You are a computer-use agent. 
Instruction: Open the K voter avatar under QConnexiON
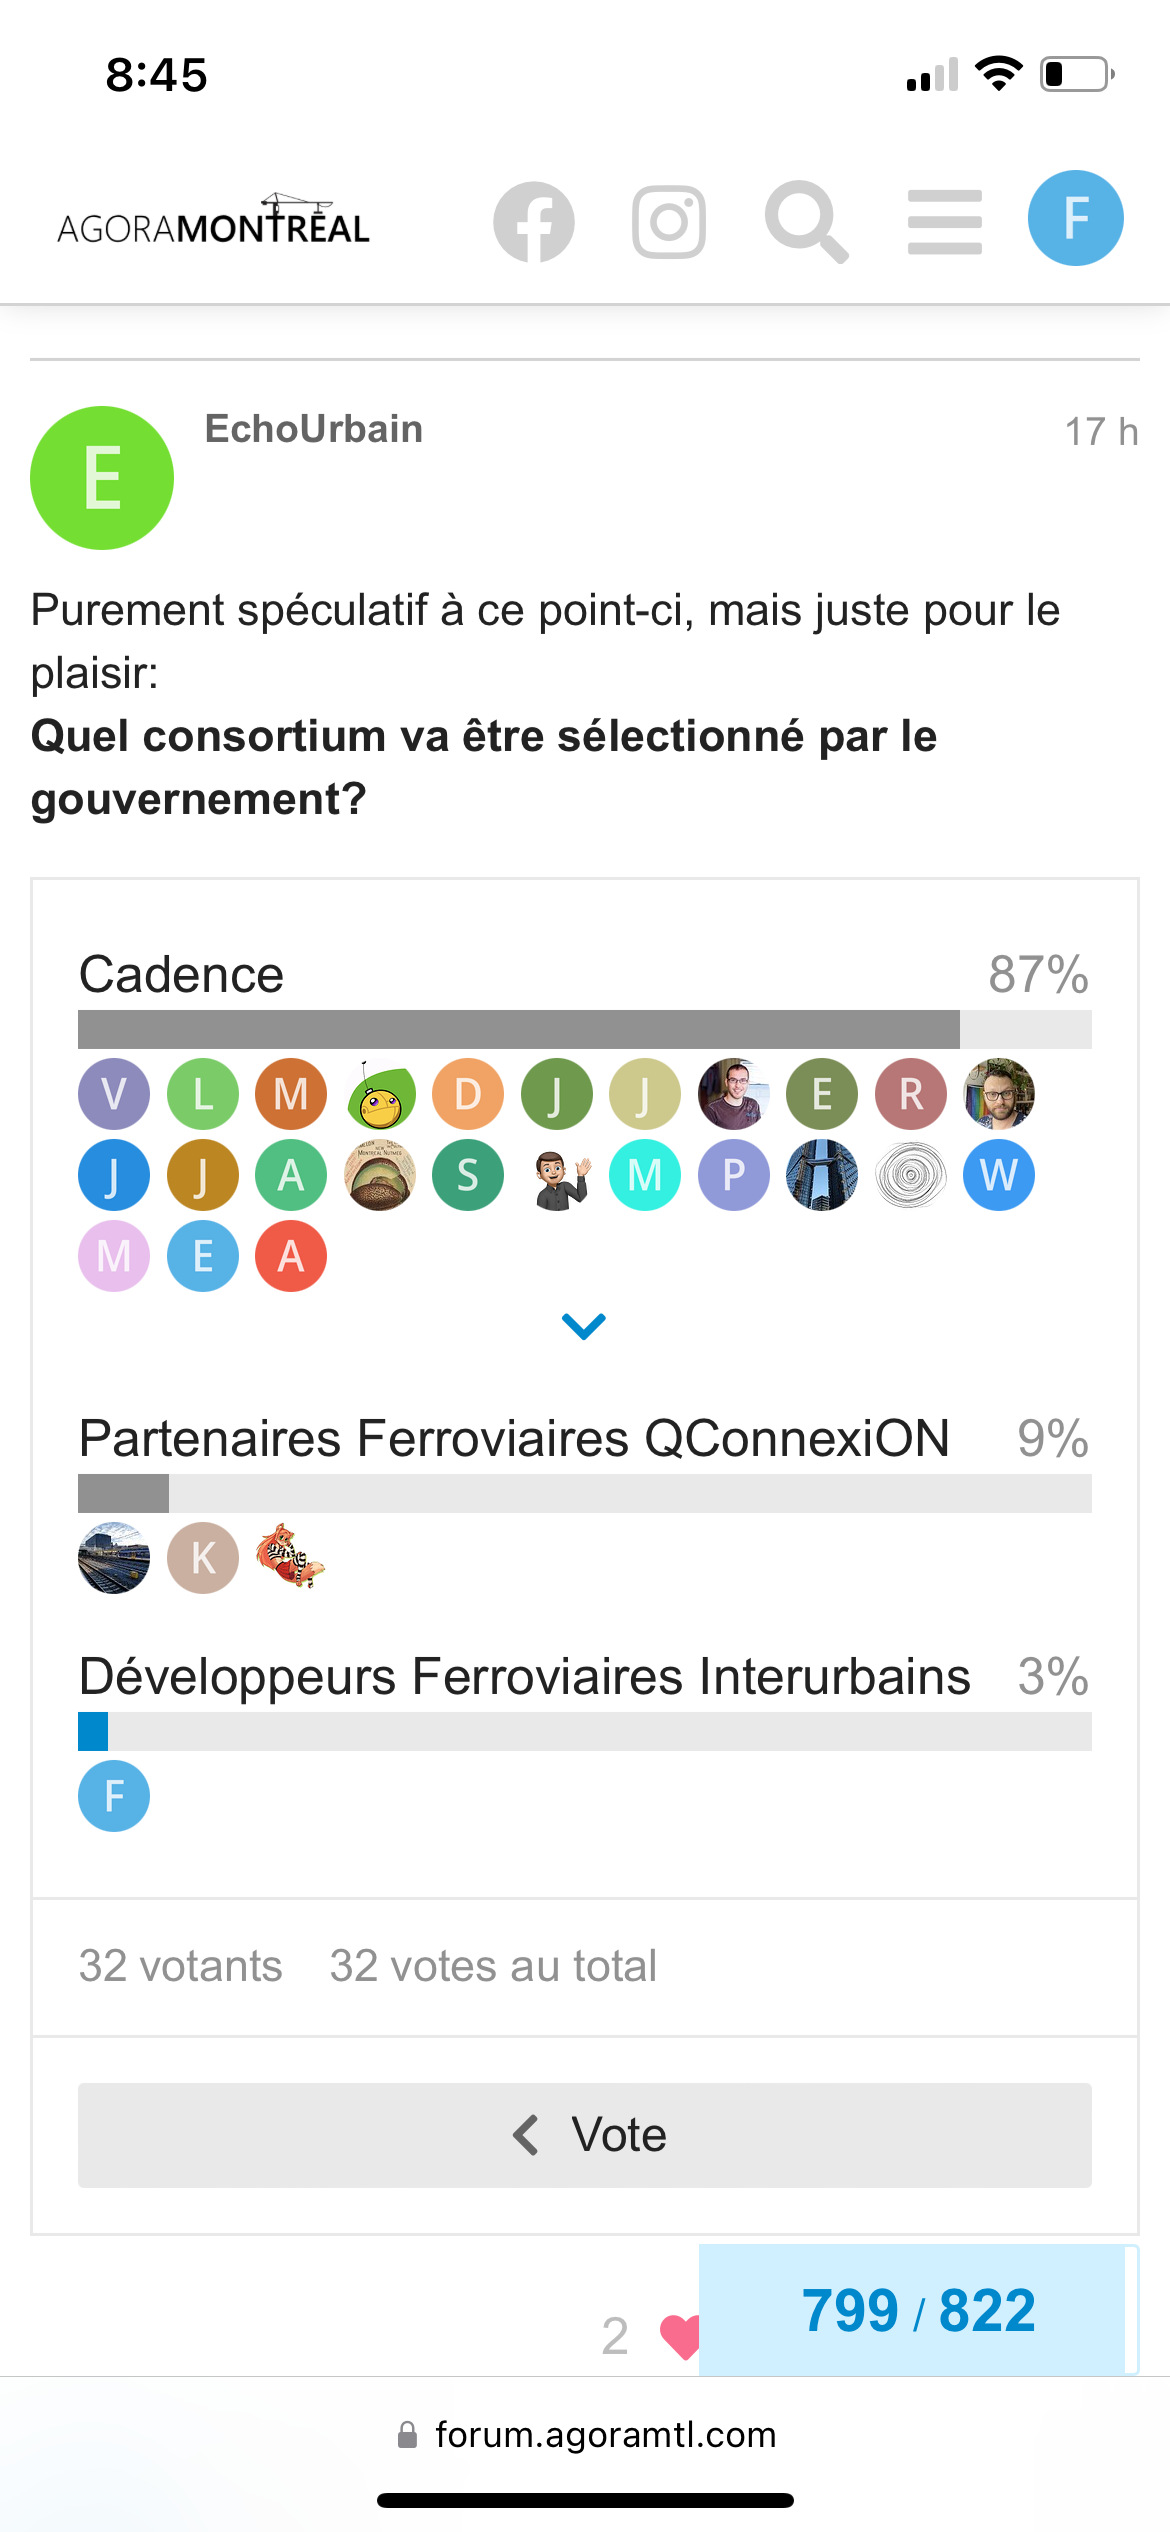[203, 1558]
